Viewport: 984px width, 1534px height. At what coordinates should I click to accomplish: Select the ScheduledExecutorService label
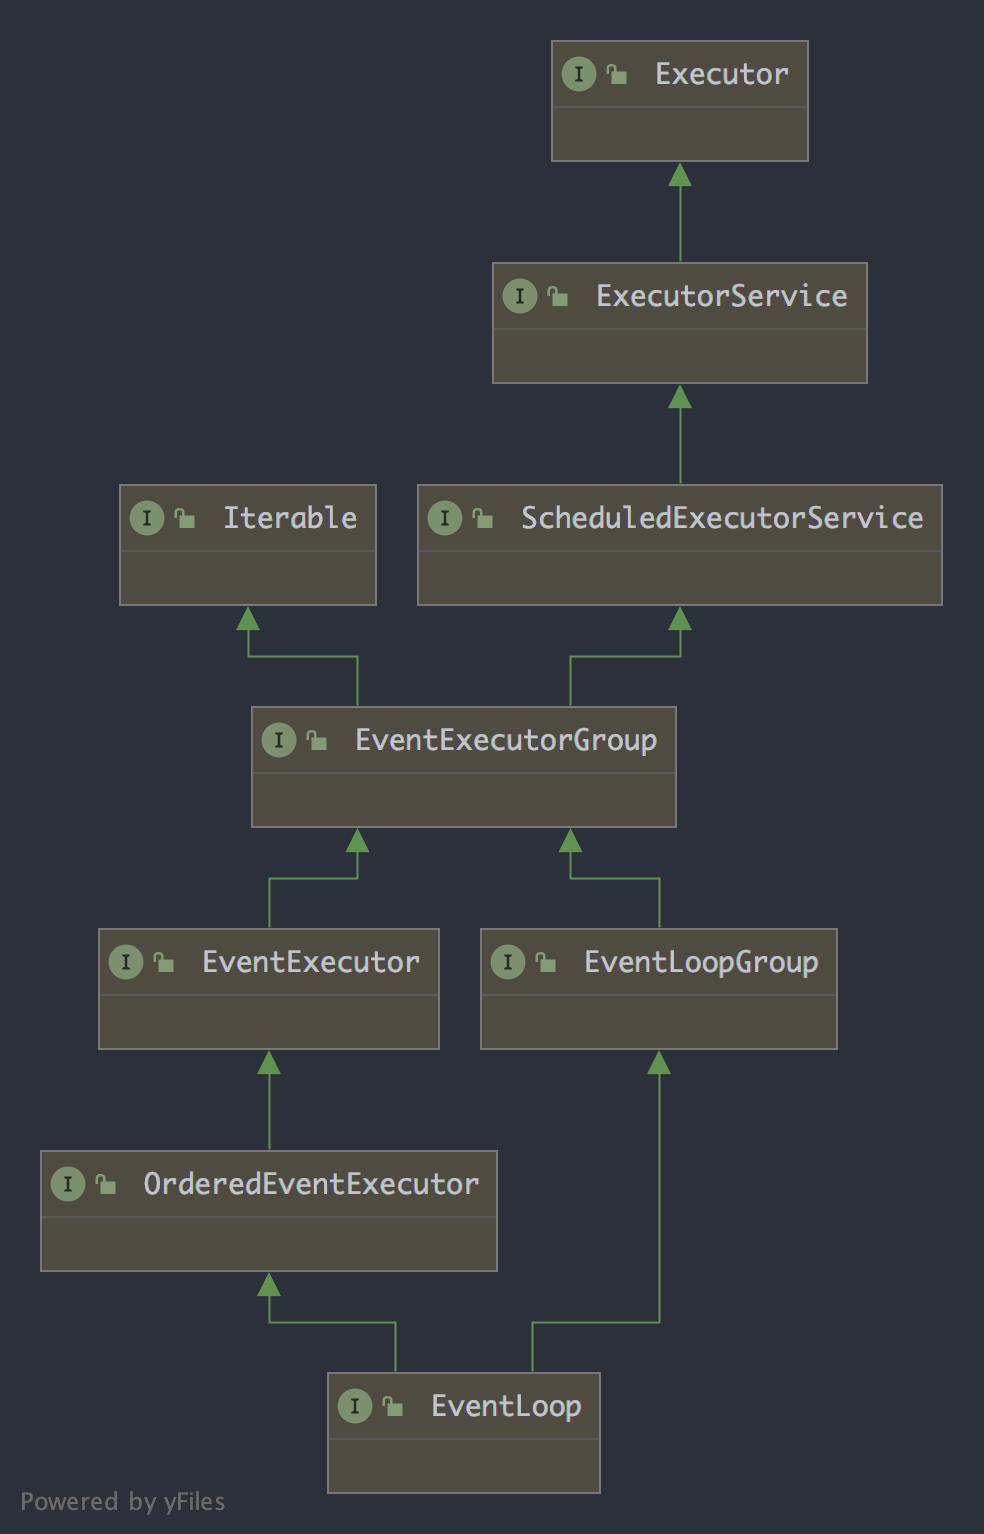point(722,518)
